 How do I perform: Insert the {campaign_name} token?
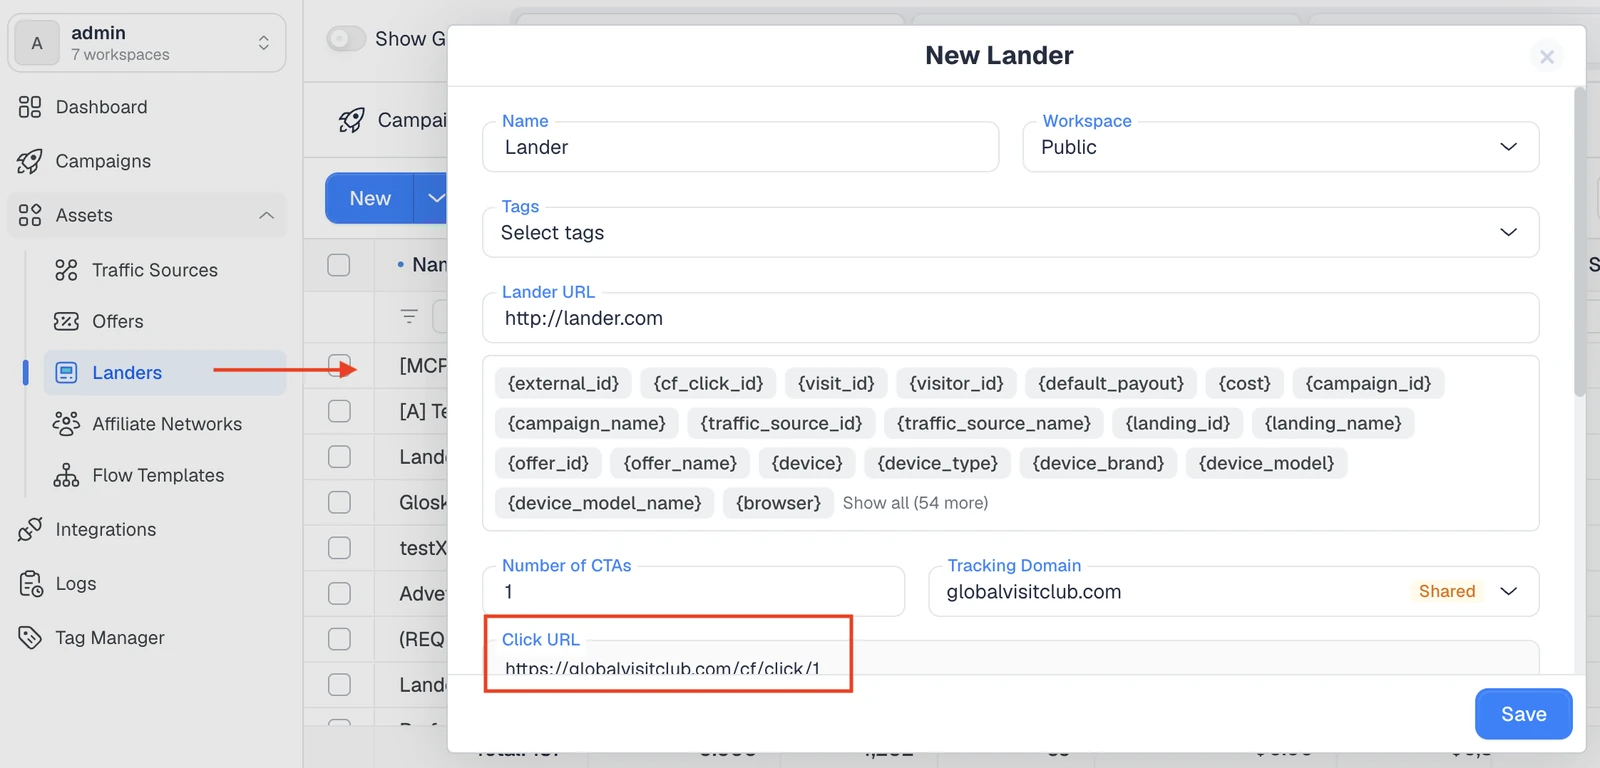[587, 423]
